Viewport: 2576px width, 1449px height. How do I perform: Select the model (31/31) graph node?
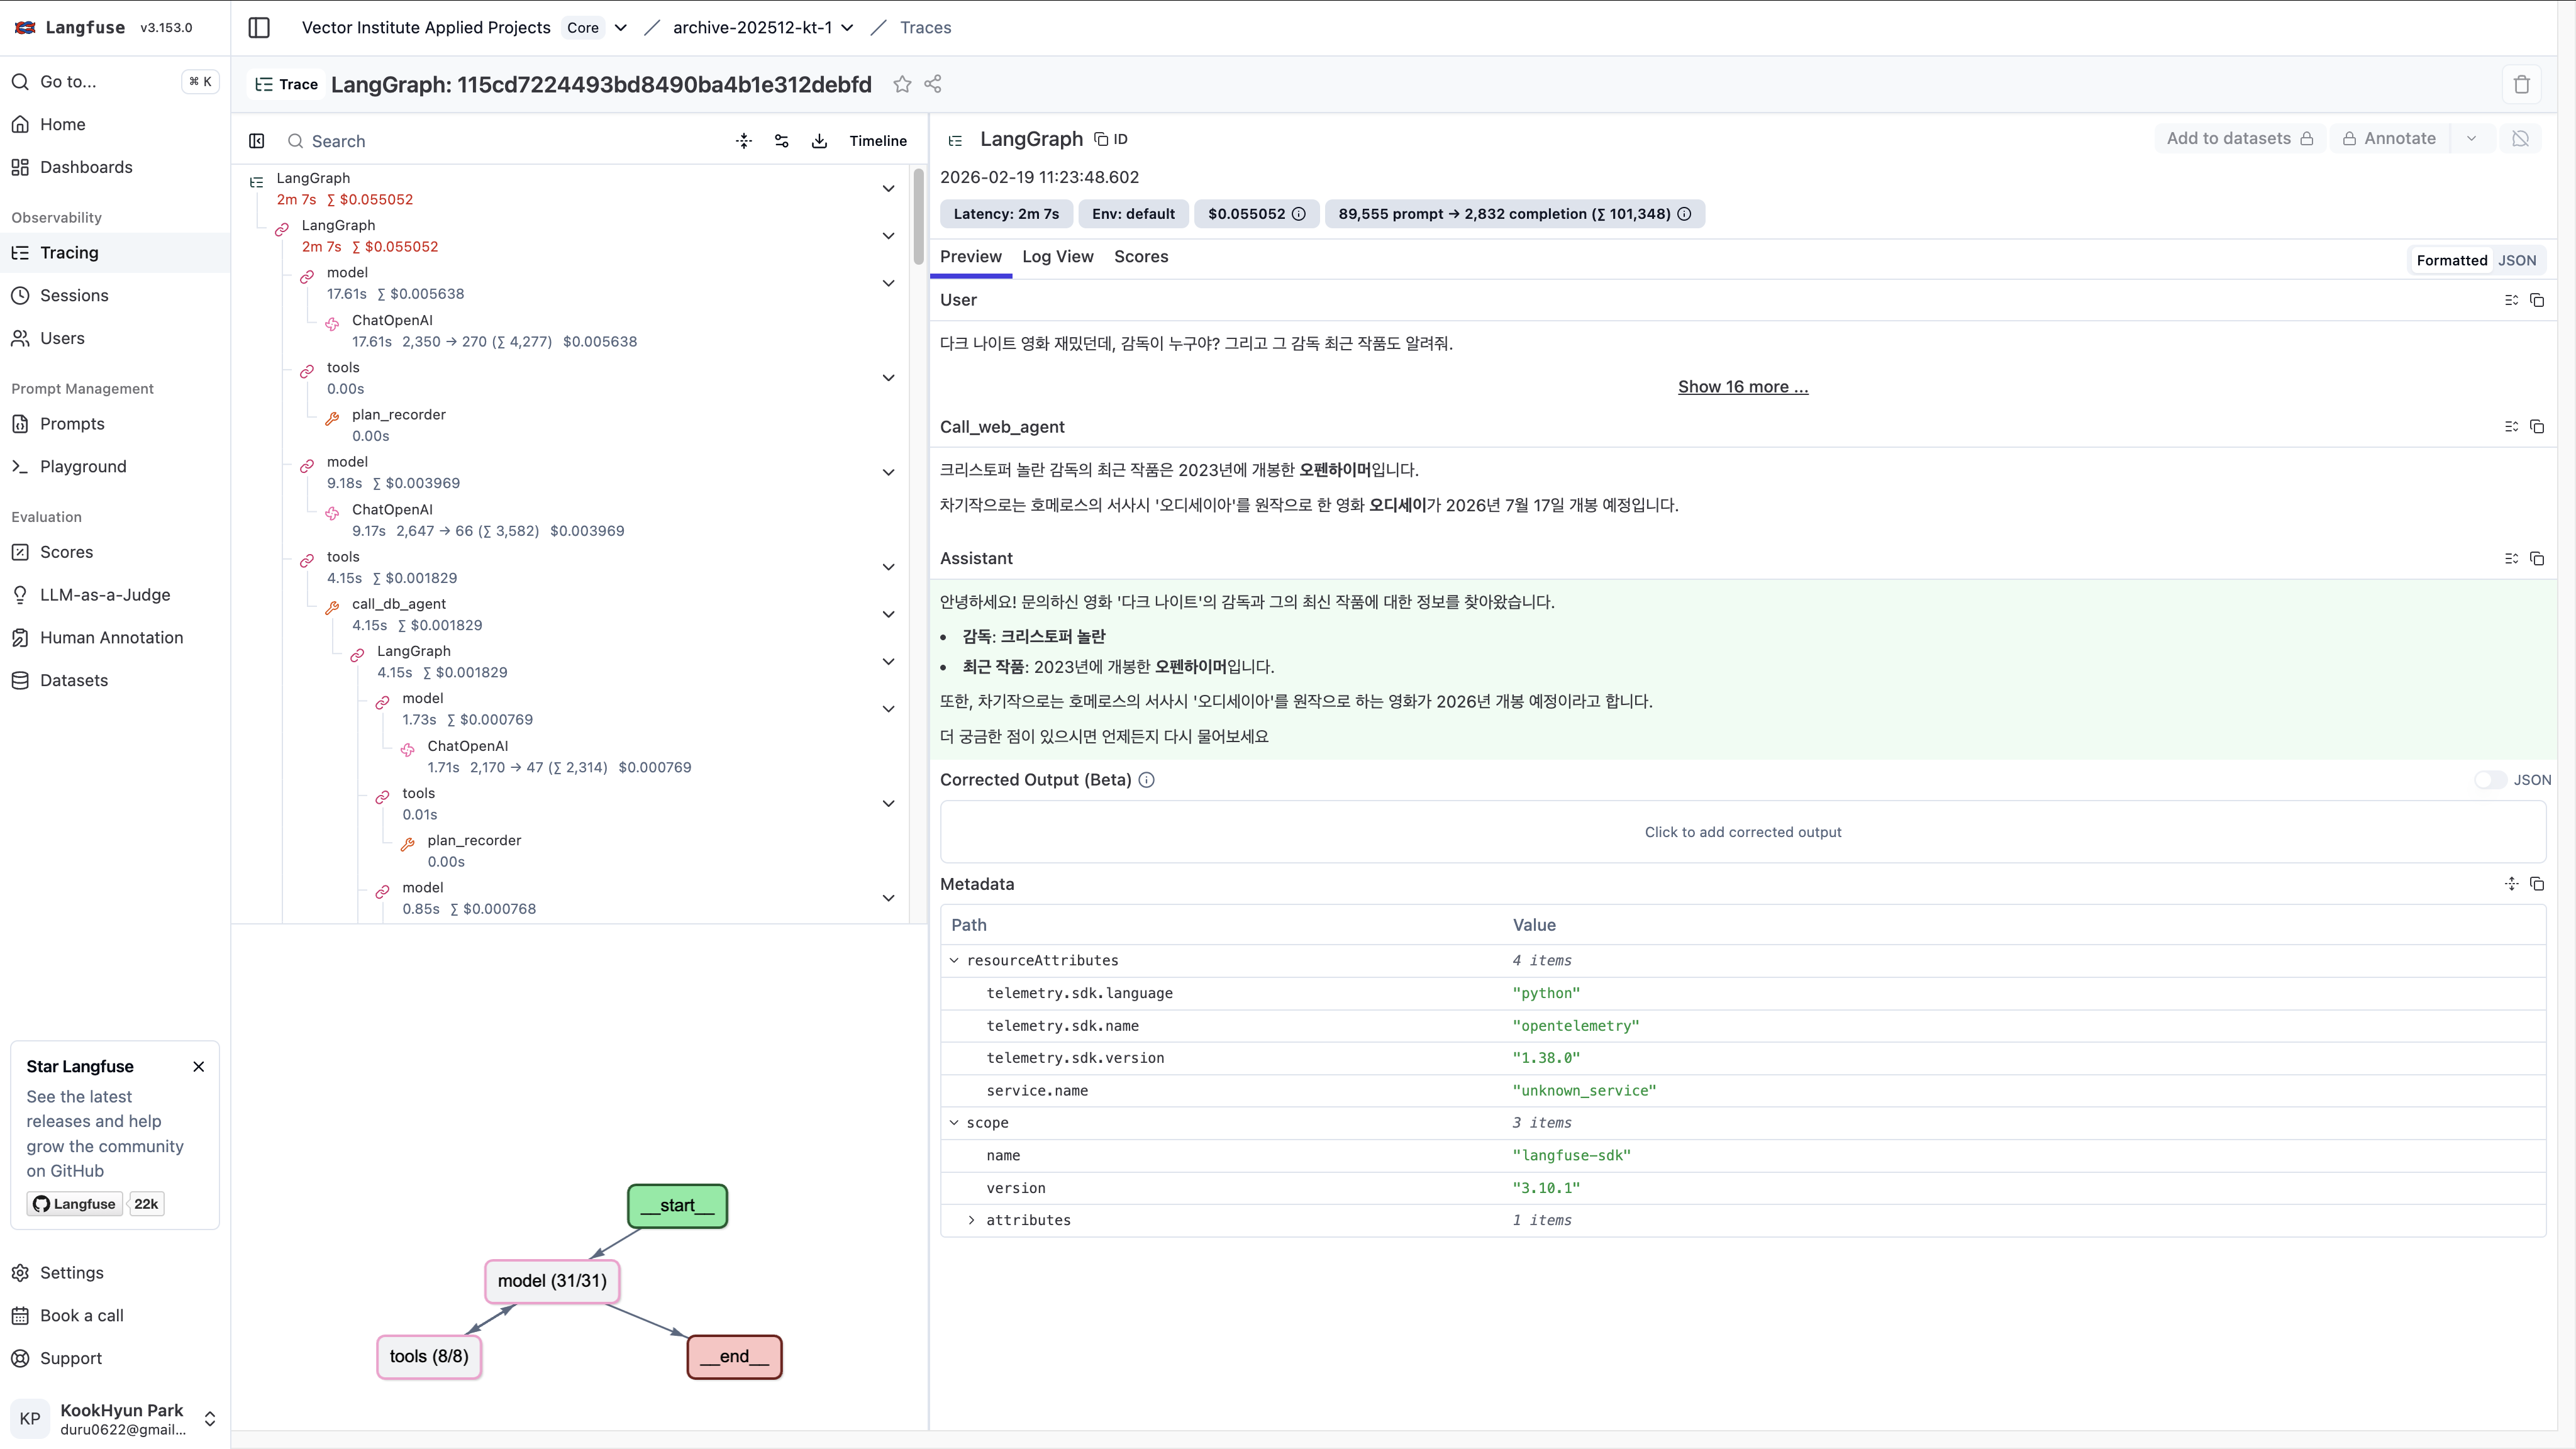pyautogui.click(x=552, y=1281)
